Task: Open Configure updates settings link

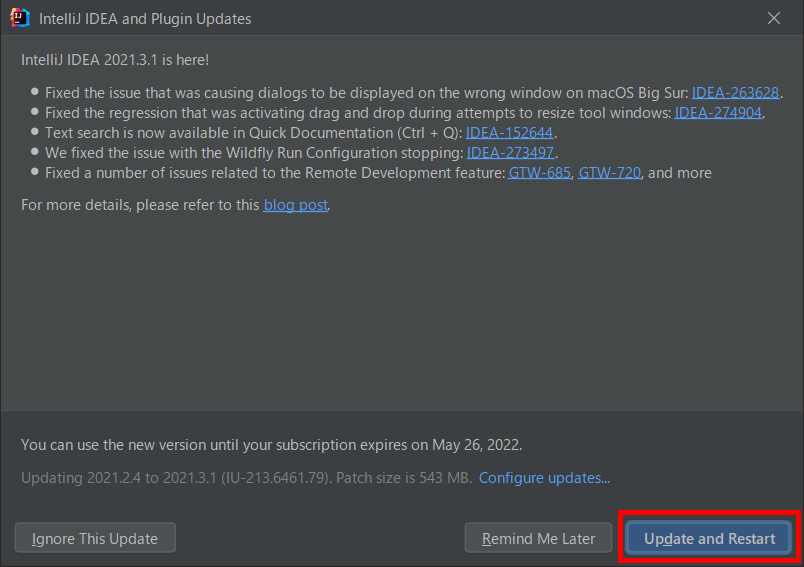Action: click(x=544, y=478)
